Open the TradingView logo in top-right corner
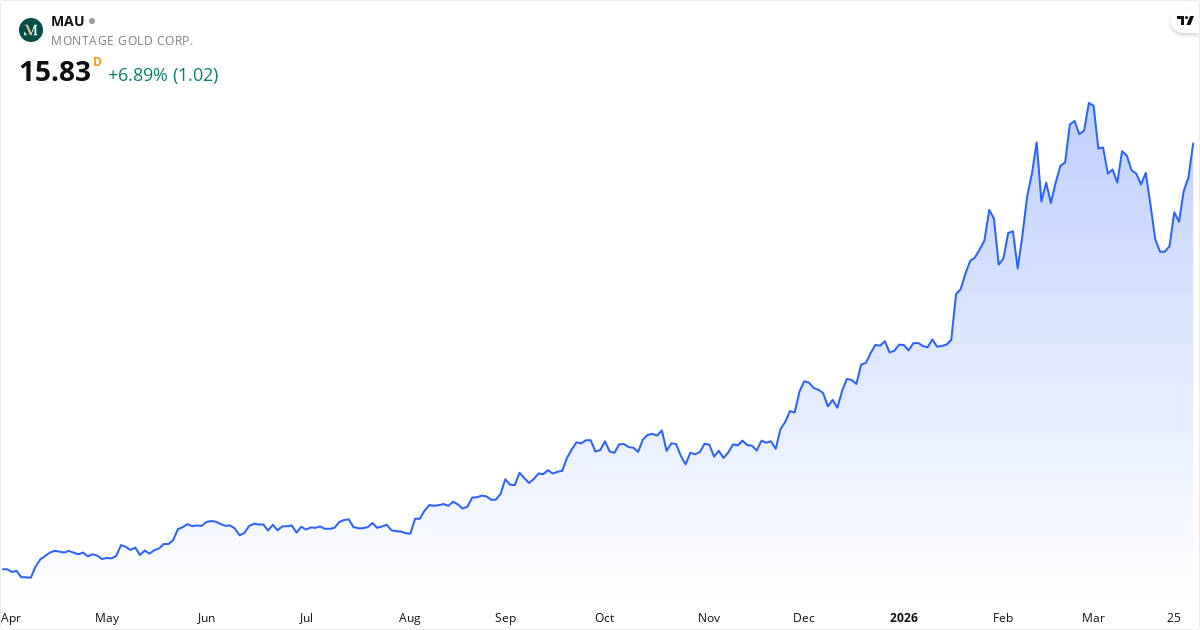The image size is (1200, 630). 1185,21
